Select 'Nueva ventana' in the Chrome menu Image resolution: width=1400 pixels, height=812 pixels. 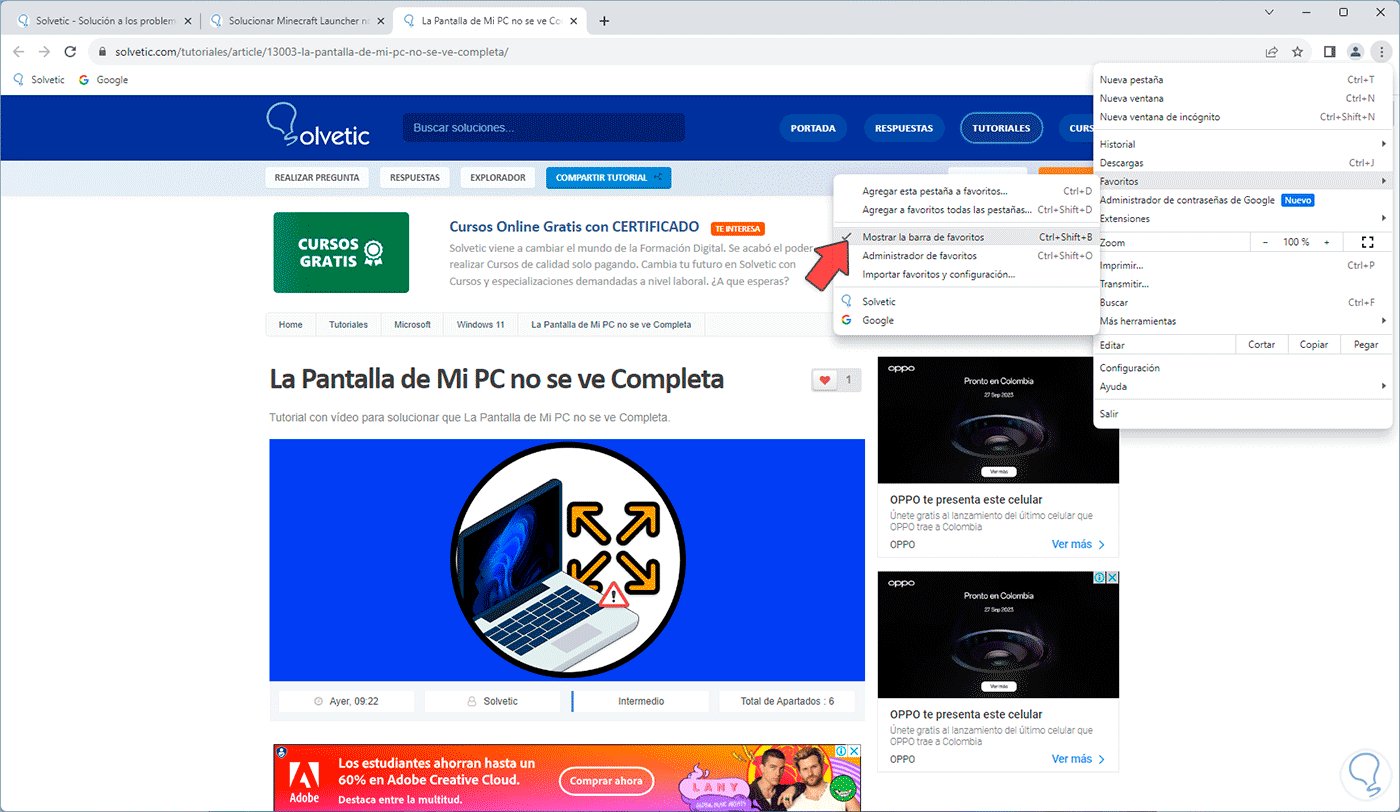point(1243,99)
